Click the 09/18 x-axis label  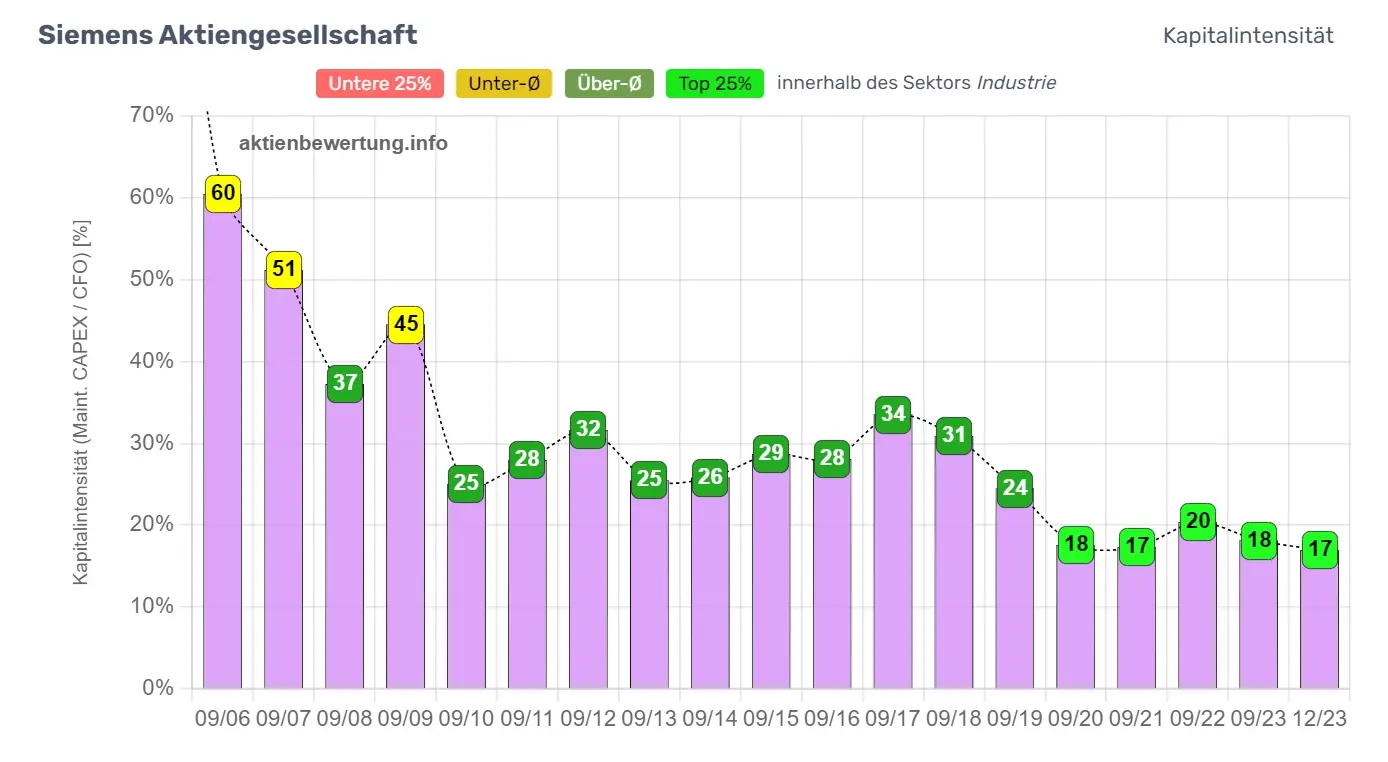pos(954,717)
